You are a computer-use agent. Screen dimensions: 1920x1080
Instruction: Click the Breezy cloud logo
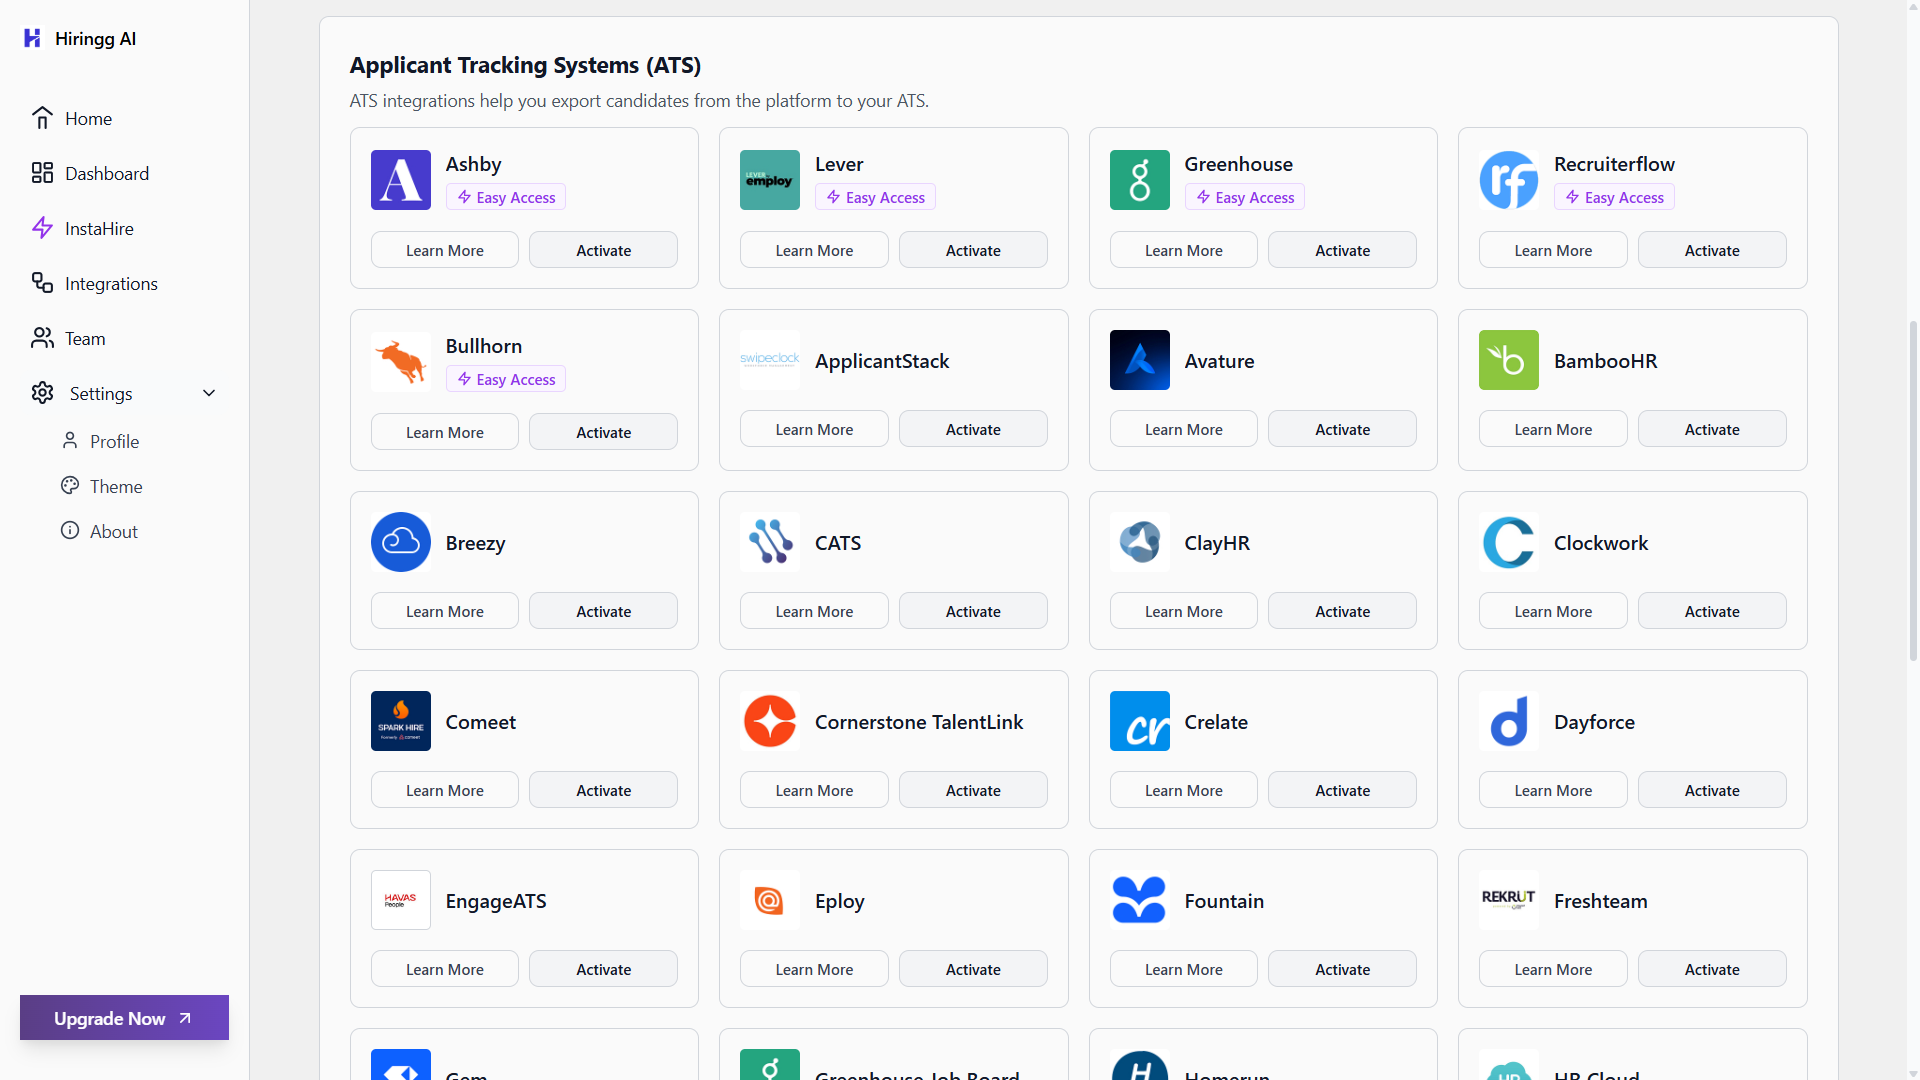coord(400,542)
